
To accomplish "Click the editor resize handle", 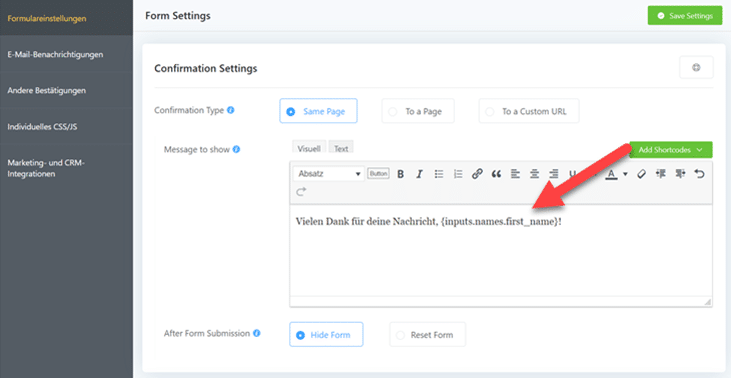I will point(708,302).
